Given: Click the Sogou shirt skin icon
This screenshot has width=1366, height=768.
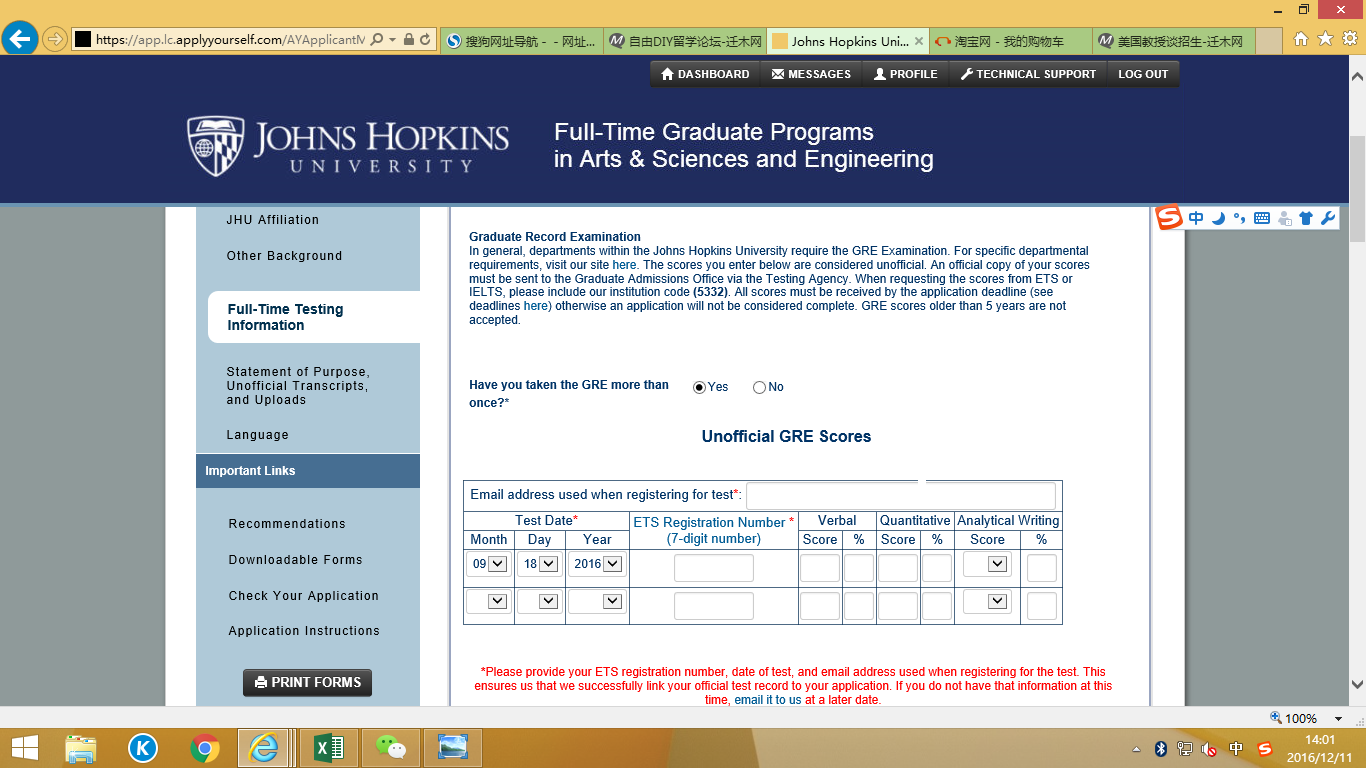Looking at the screenshot, I should pyautogui.click(x=1305, y=218).
